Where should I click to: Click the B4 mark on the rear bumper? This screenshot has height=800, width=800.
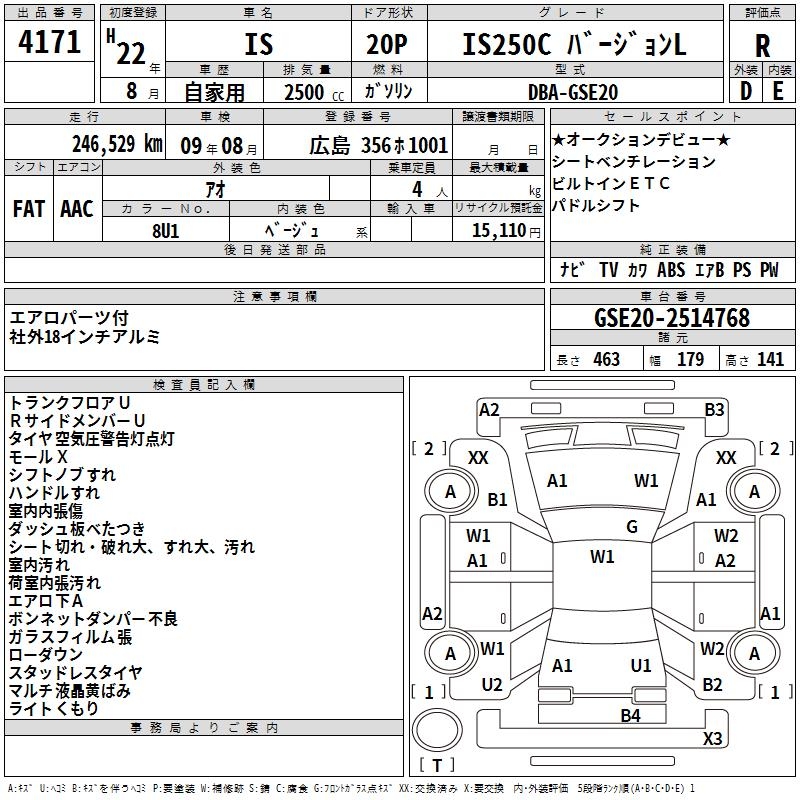click(630, 715)
